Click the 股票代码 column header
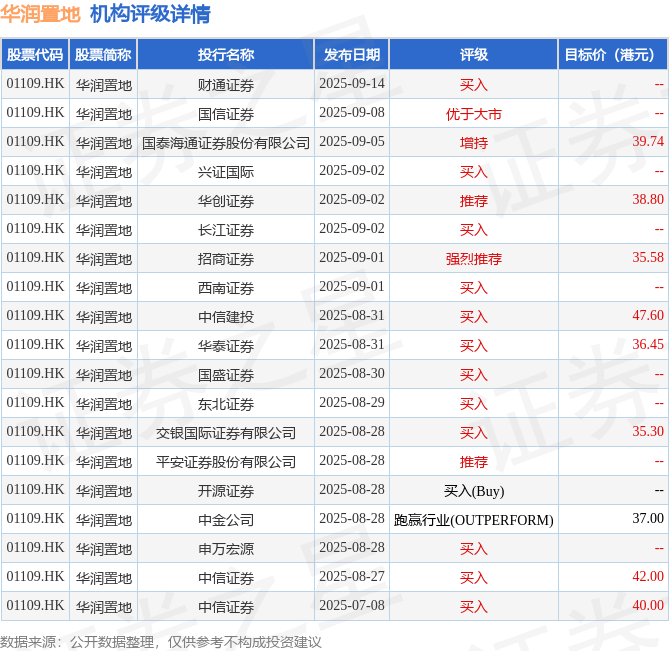The image size is (669, 651). [x=35, y=55]
